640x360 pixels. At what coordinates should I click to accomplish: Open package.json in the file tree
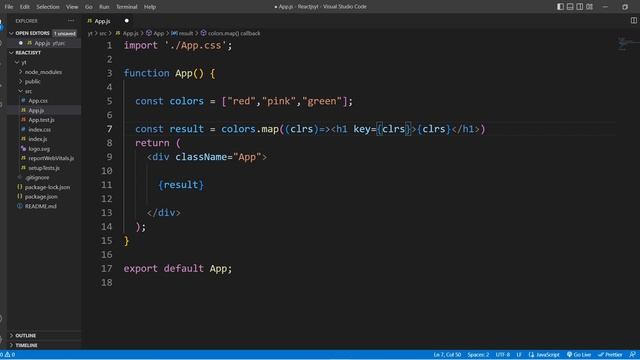pos(41,197)
